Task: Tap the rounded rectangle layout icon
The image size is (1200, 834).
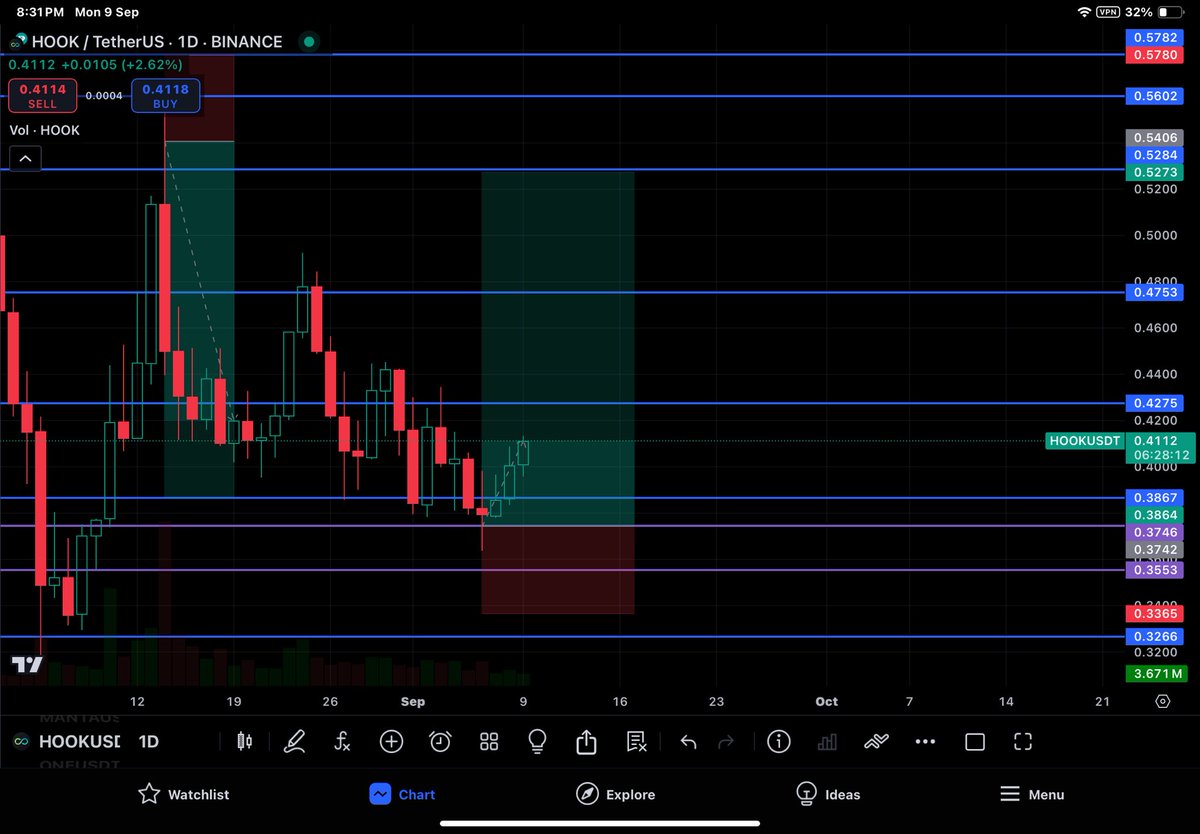Action: click(974, 742)
